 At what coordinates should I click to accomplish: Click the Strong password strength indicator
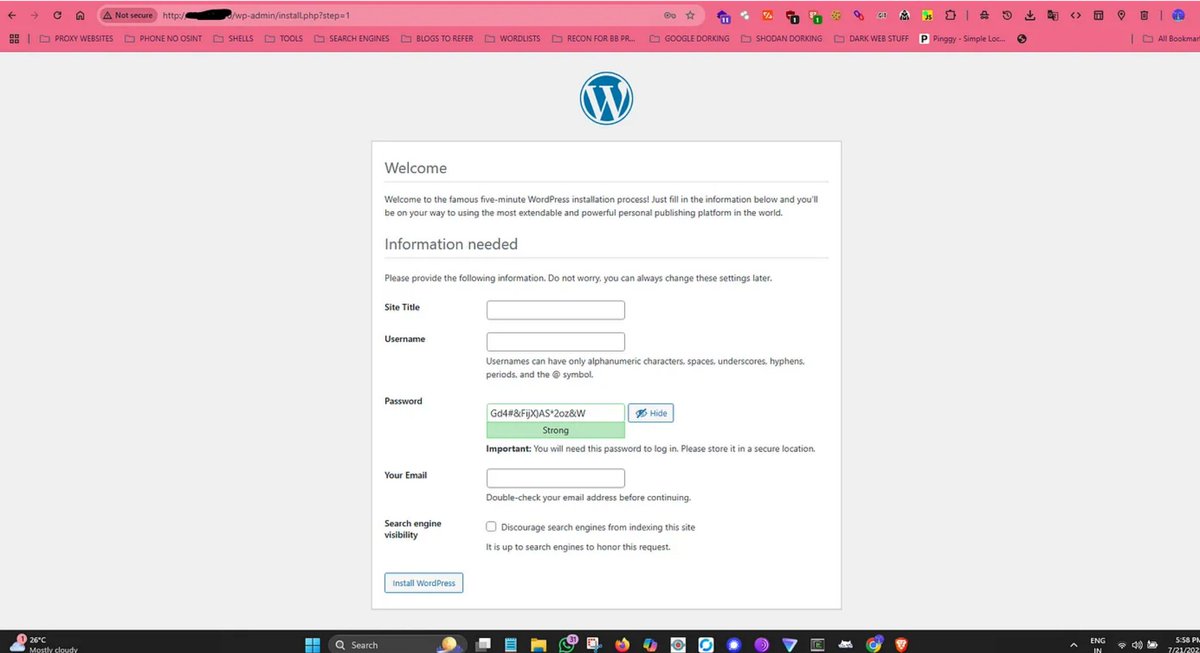(555, 430)
